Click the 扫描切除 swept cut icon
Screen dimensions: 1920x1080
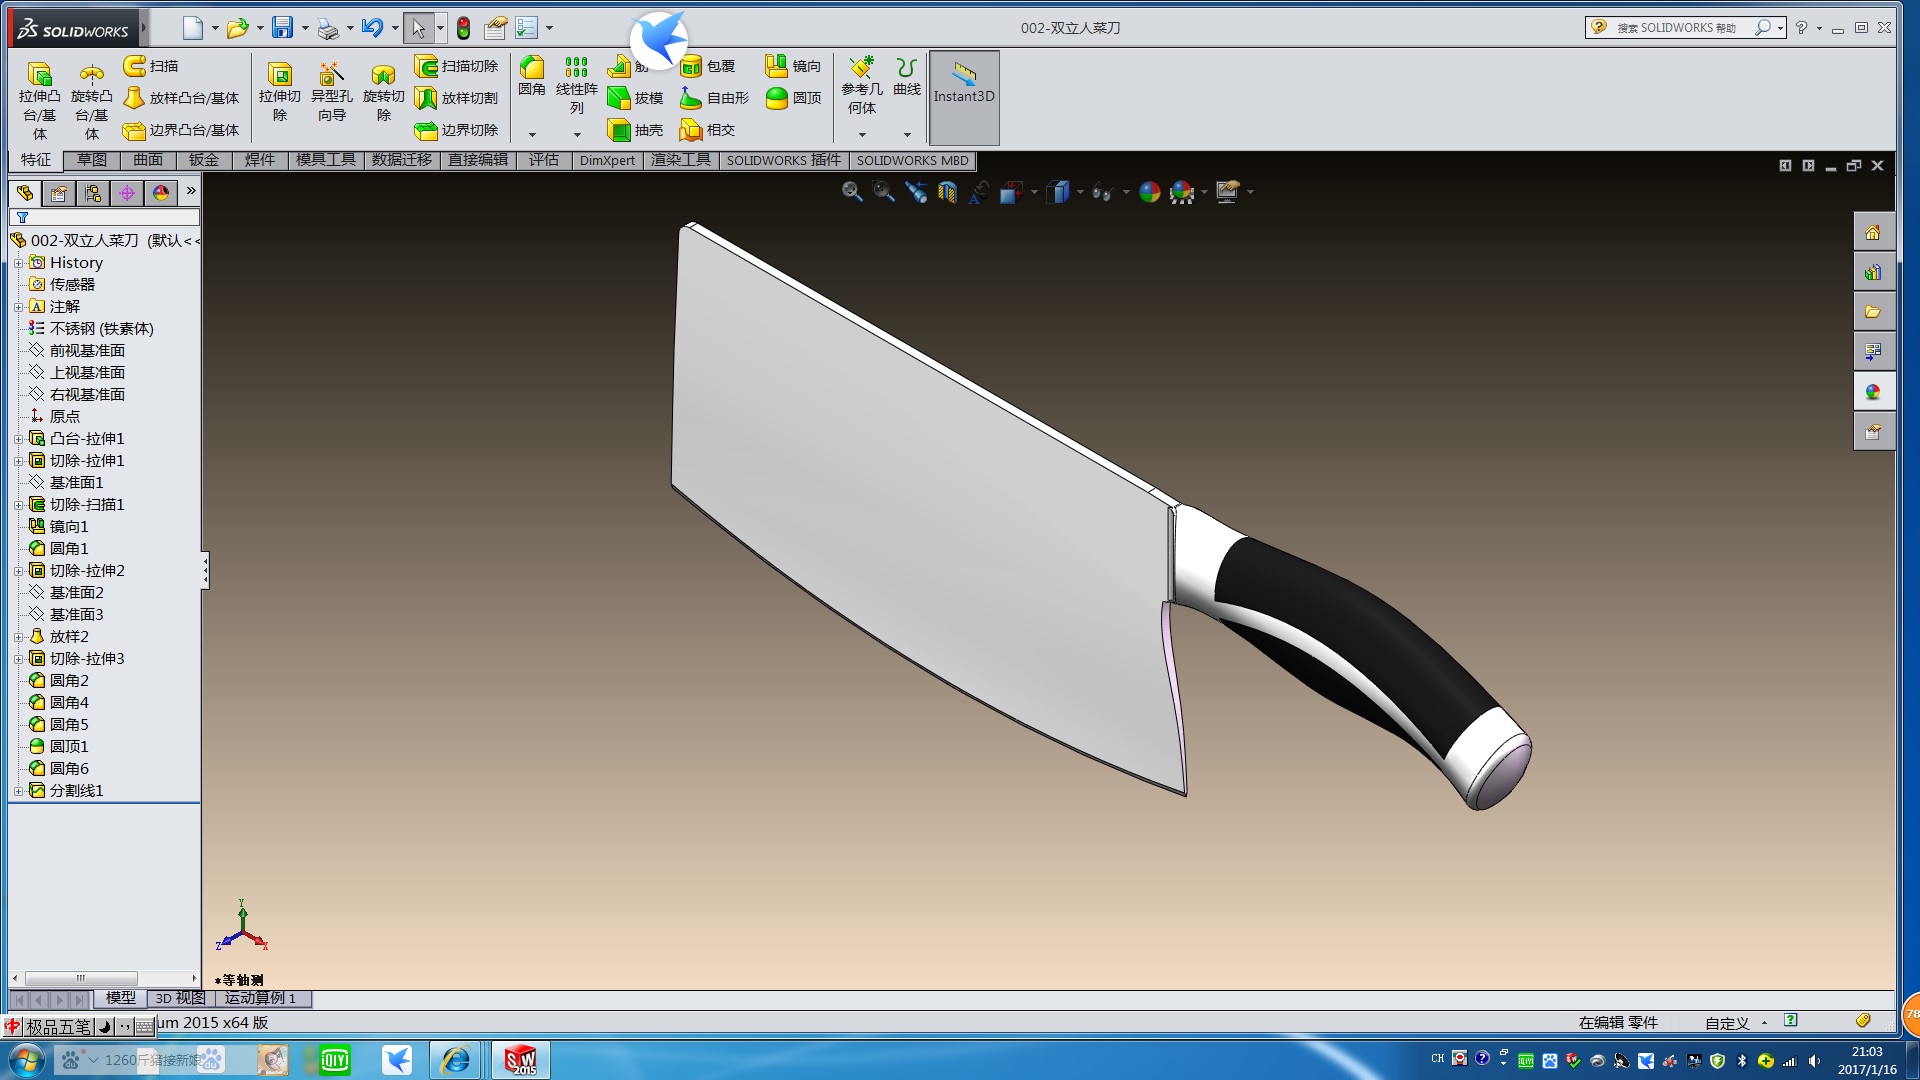pyautogui.click(x=427, y=66)
